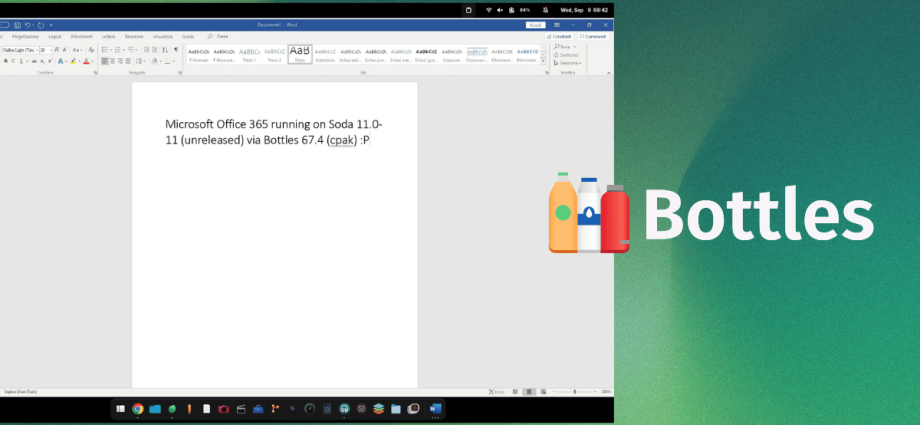920x425 pixels.
Task: Switch to the Lettere tab
Action: click(x=109, y=36)
